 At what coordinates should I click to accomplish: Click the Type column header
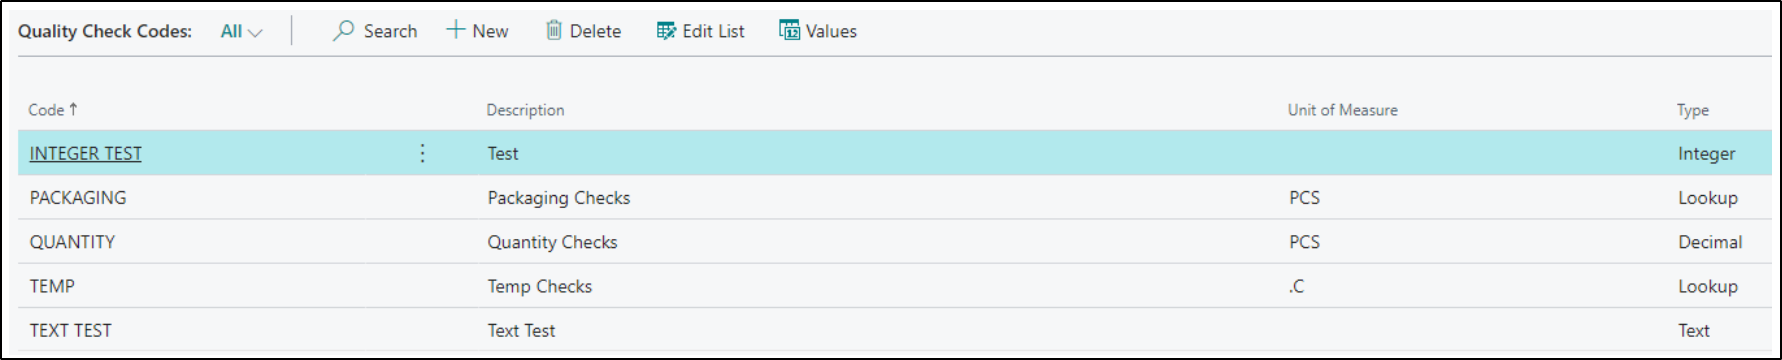[1692, 110]
